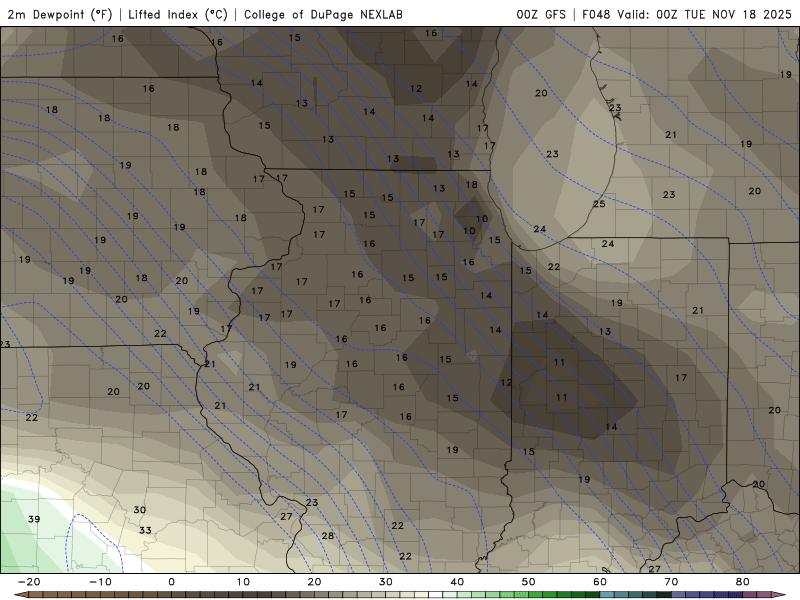
Task: Select the "50" label on the color scale
Action: pyautogui.click(x=529, y=582)
